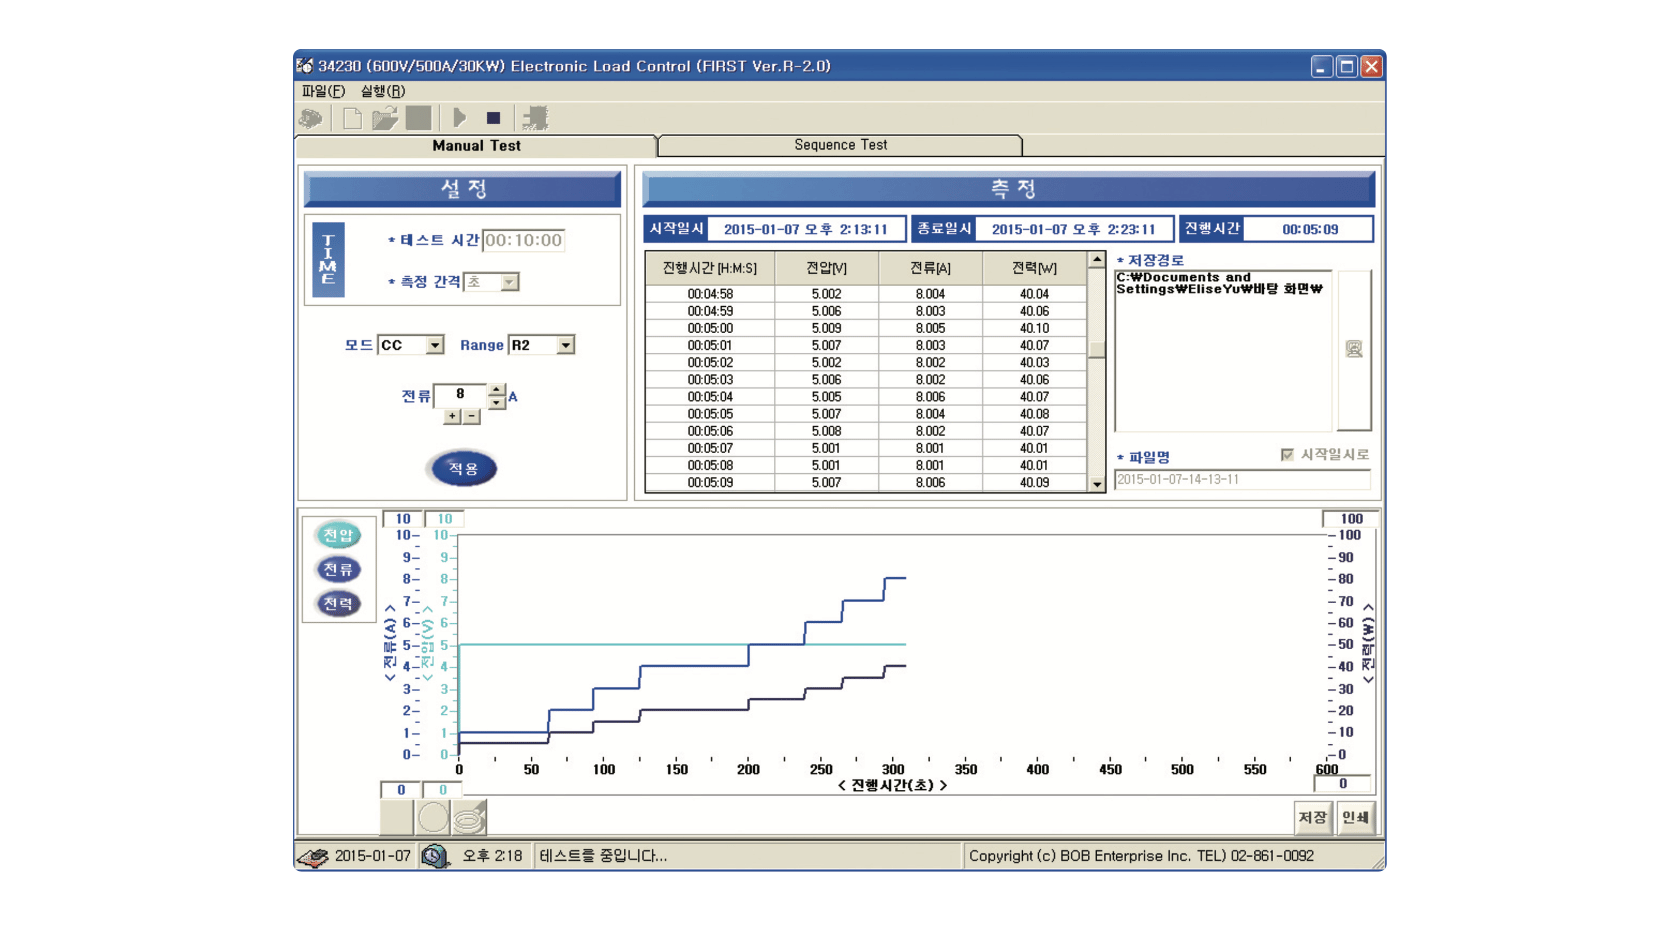Select the Manual Test tab

pos(476,146)
